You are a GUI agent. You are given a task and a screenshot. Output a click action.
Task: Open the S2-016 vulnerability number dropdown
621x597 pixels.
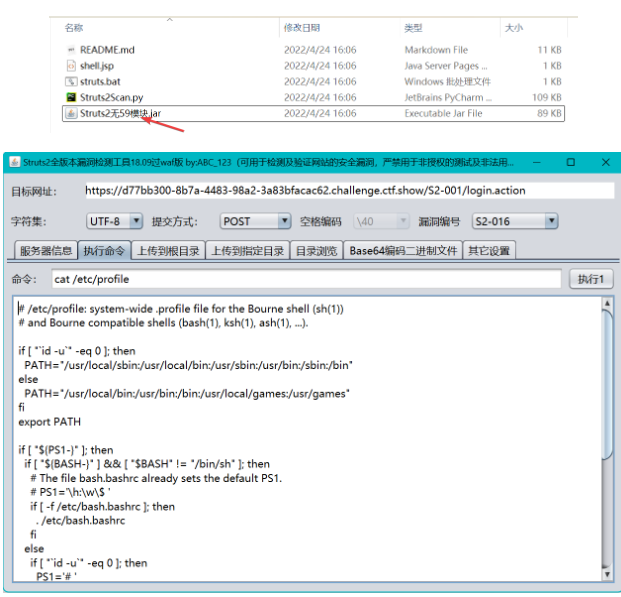pyautogui.click(x=515, y=221)
